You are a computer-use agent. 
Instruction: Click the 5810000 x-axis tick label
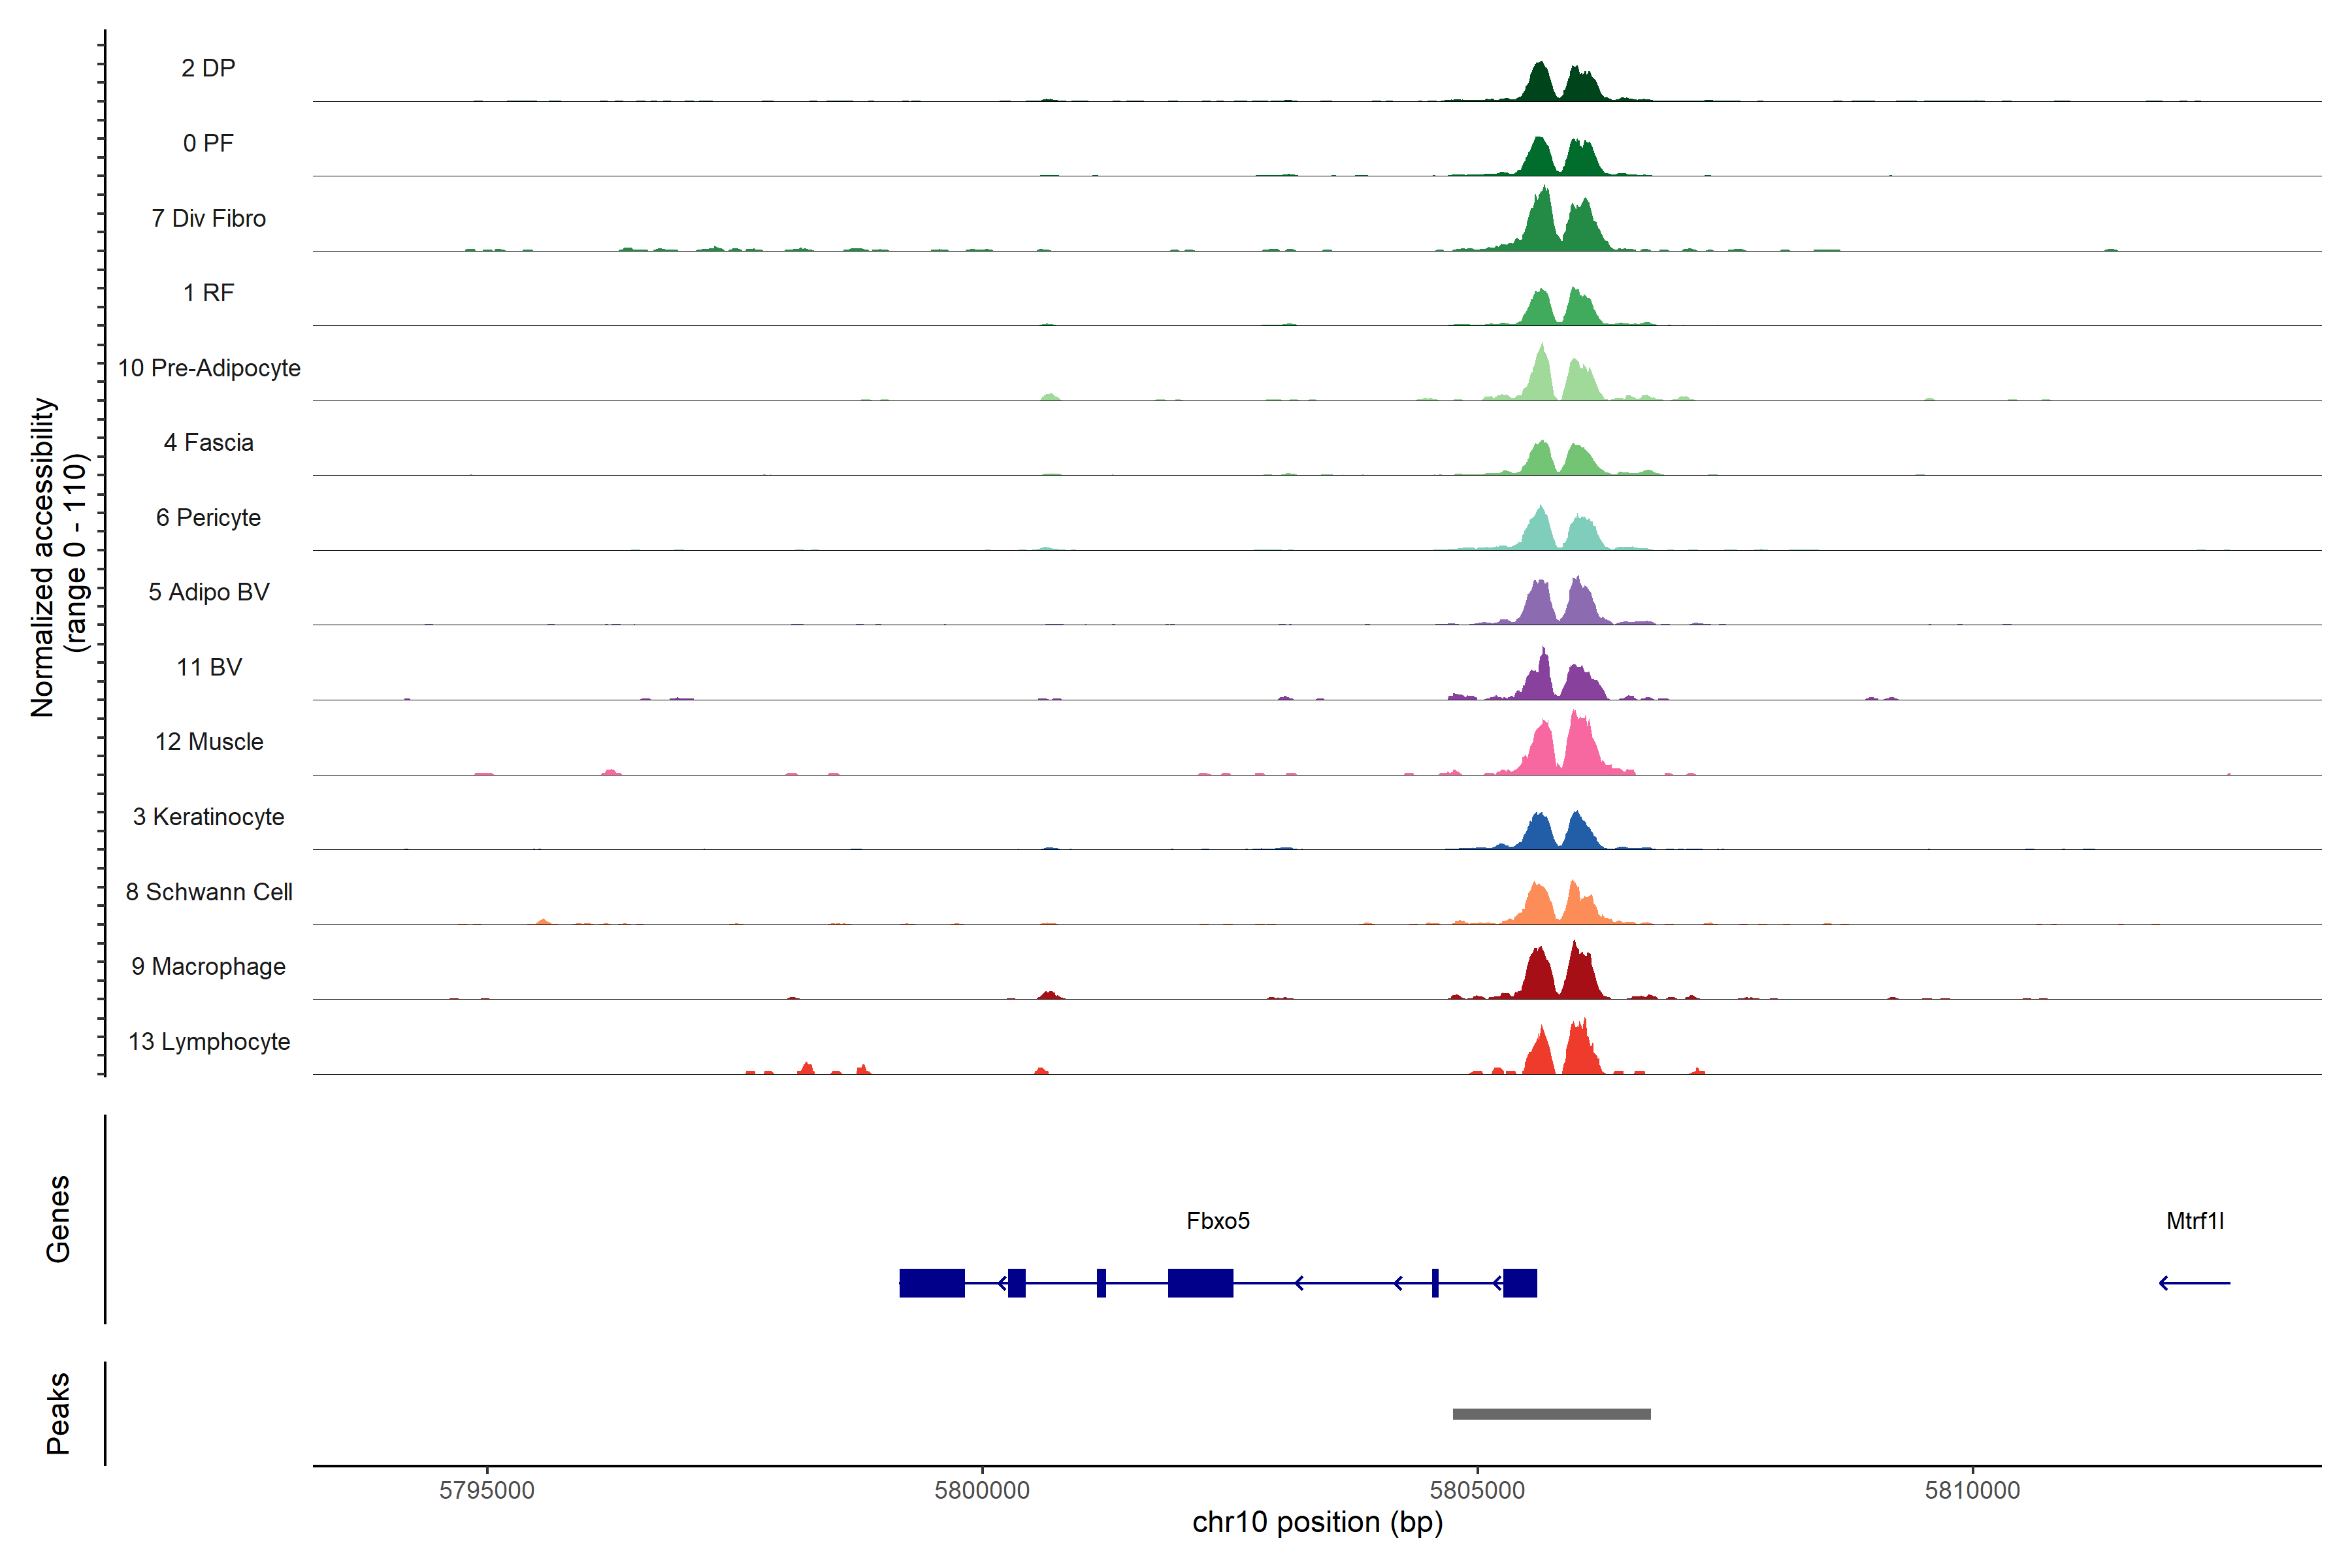click(x=1972, y=1490)
